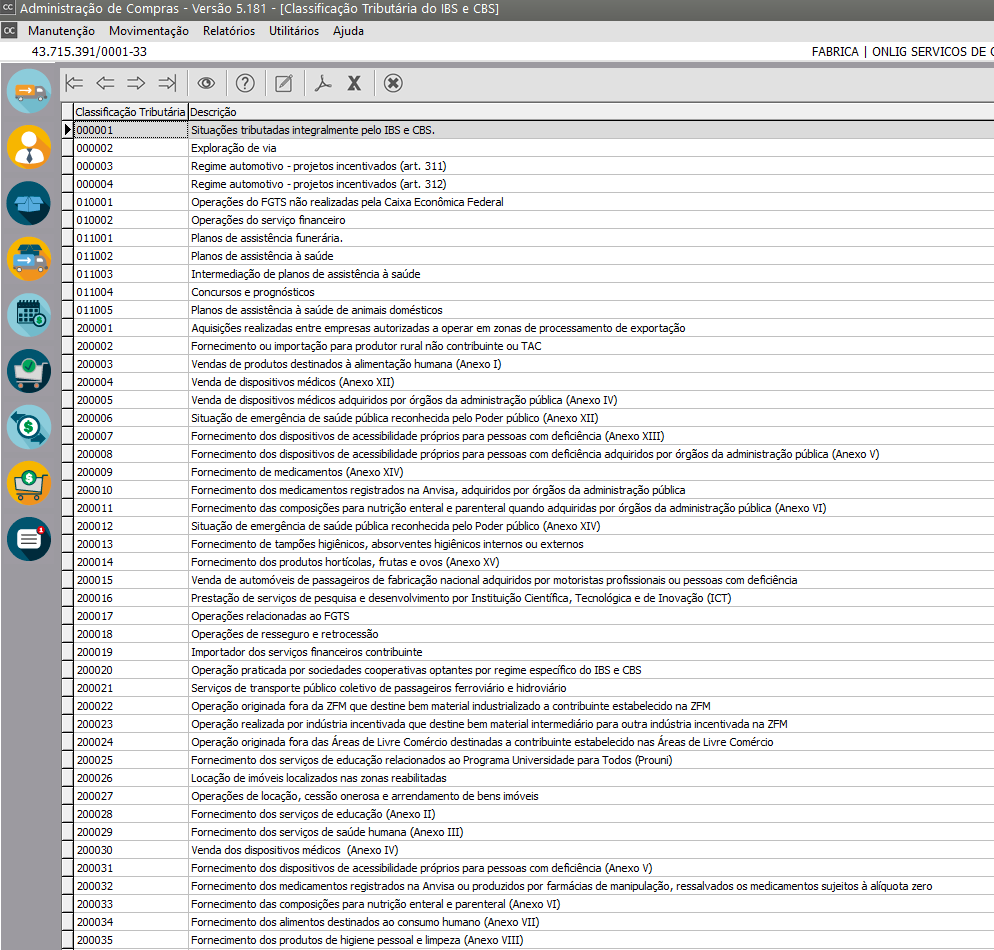Close the window with circled X icon
The image size is (994, 950).
(x=393, y=83)
